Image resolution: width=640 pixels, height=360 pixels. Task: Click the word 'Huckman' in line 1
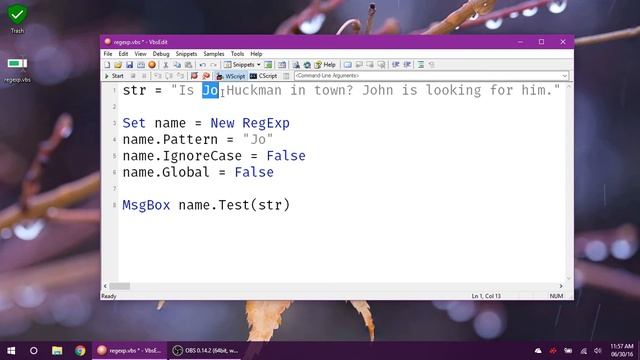pyautogui.click(x=254, y=90)
